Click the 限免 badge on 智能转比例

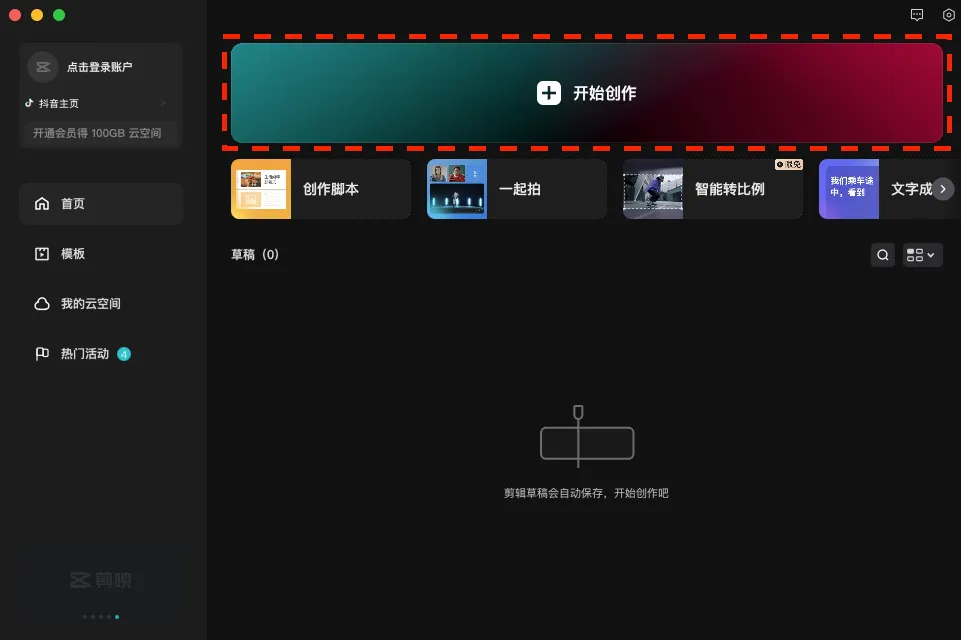point(788,164)
